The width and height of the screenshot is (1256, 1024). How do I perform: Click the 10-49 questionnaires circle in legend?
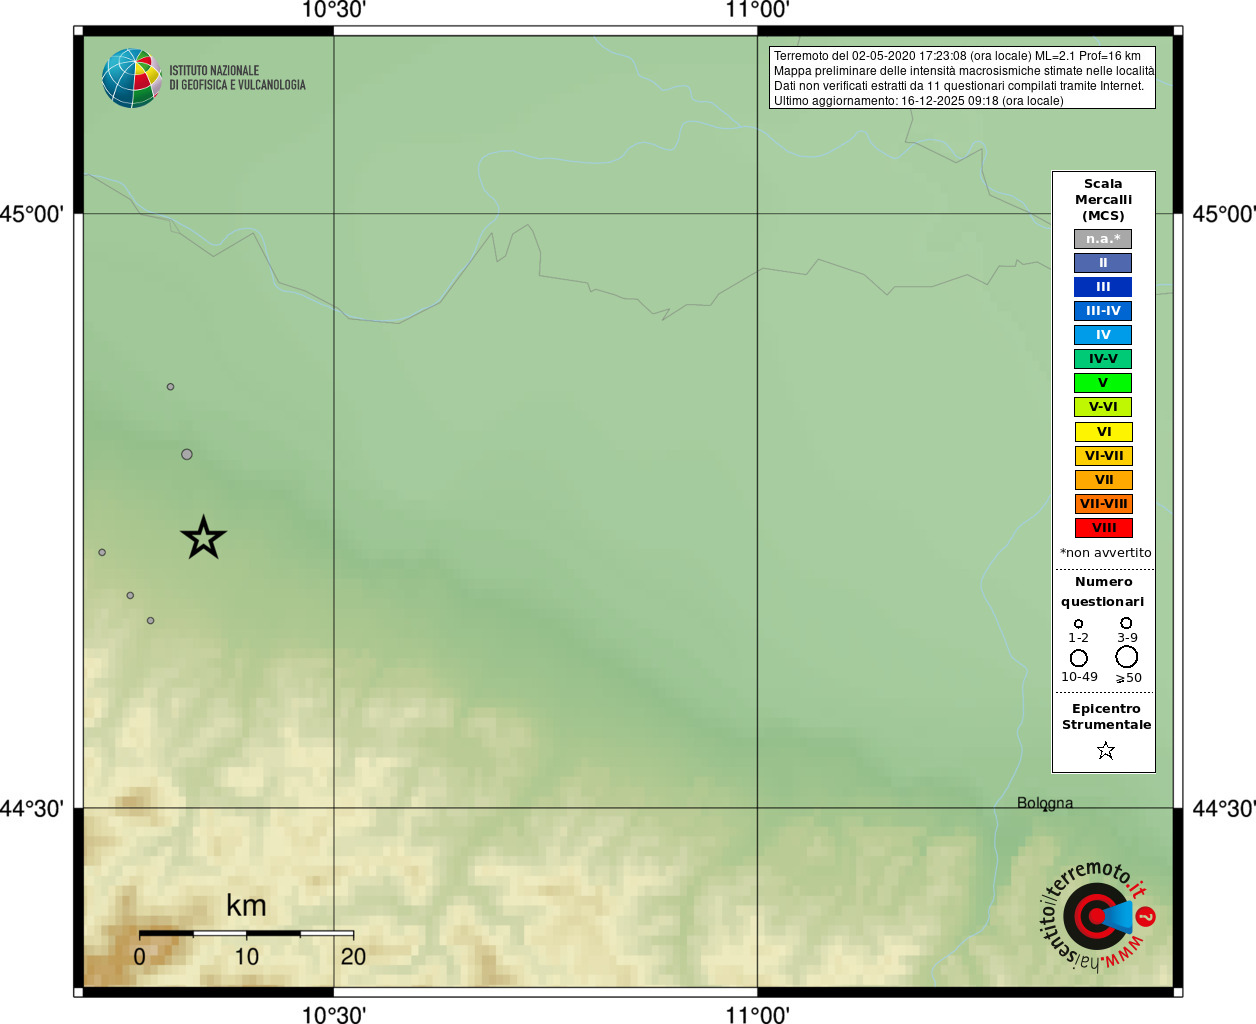click(x=1079, y=658)
